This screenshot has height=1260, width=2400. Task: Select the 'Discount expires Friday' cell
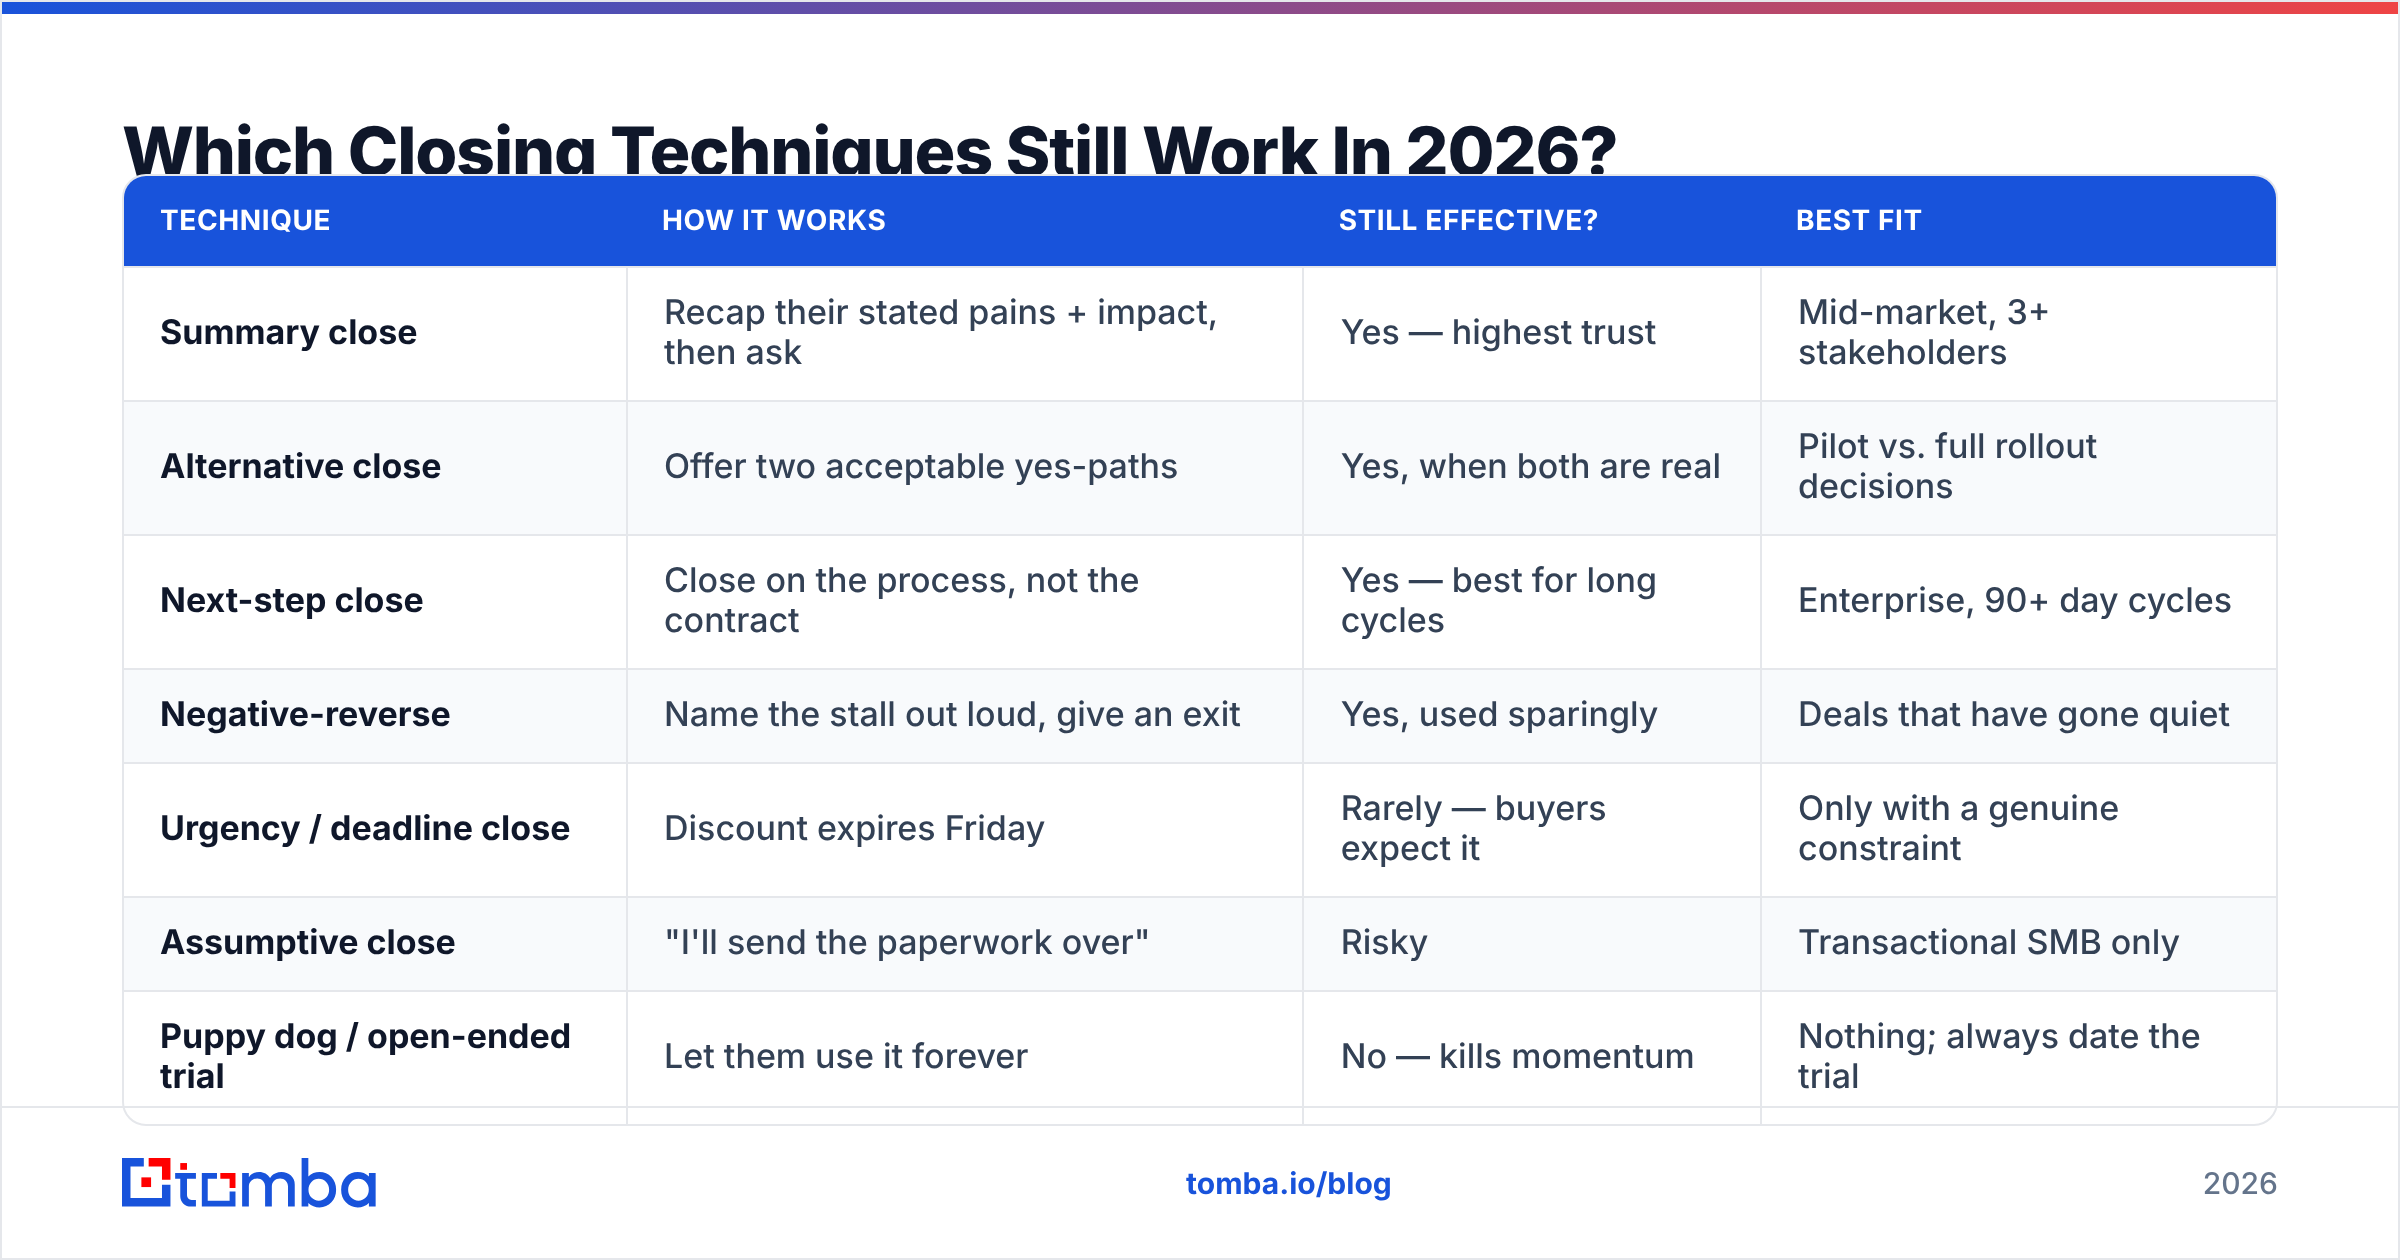[965, 829]
